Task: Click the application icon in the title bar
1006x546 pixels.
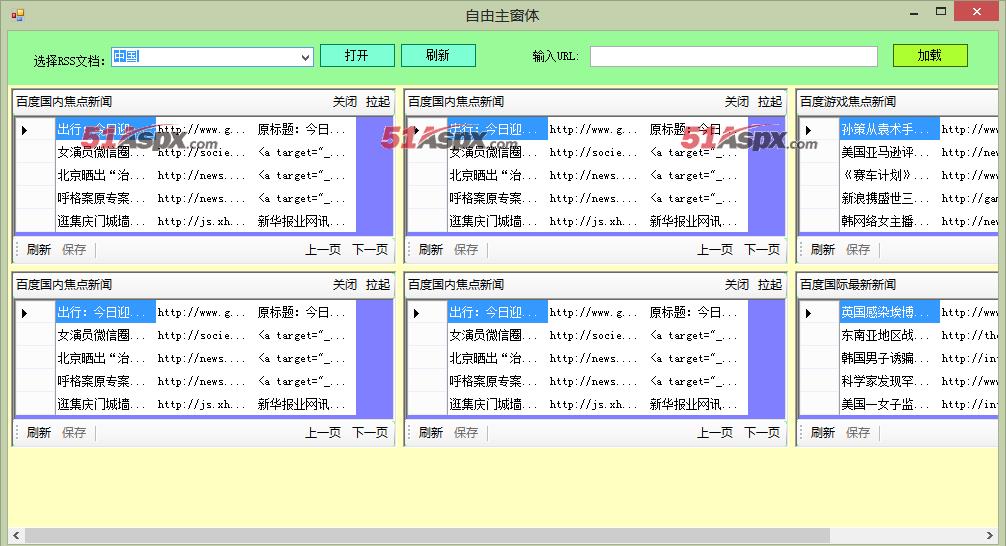Action: tap(17, 14)
